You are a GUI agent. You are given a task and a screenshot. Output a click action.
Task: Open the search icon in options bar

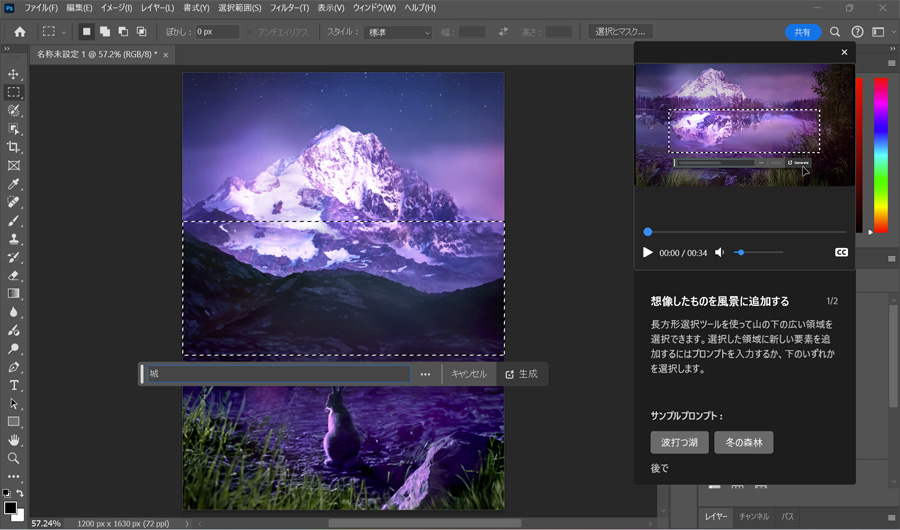(835, 32)
